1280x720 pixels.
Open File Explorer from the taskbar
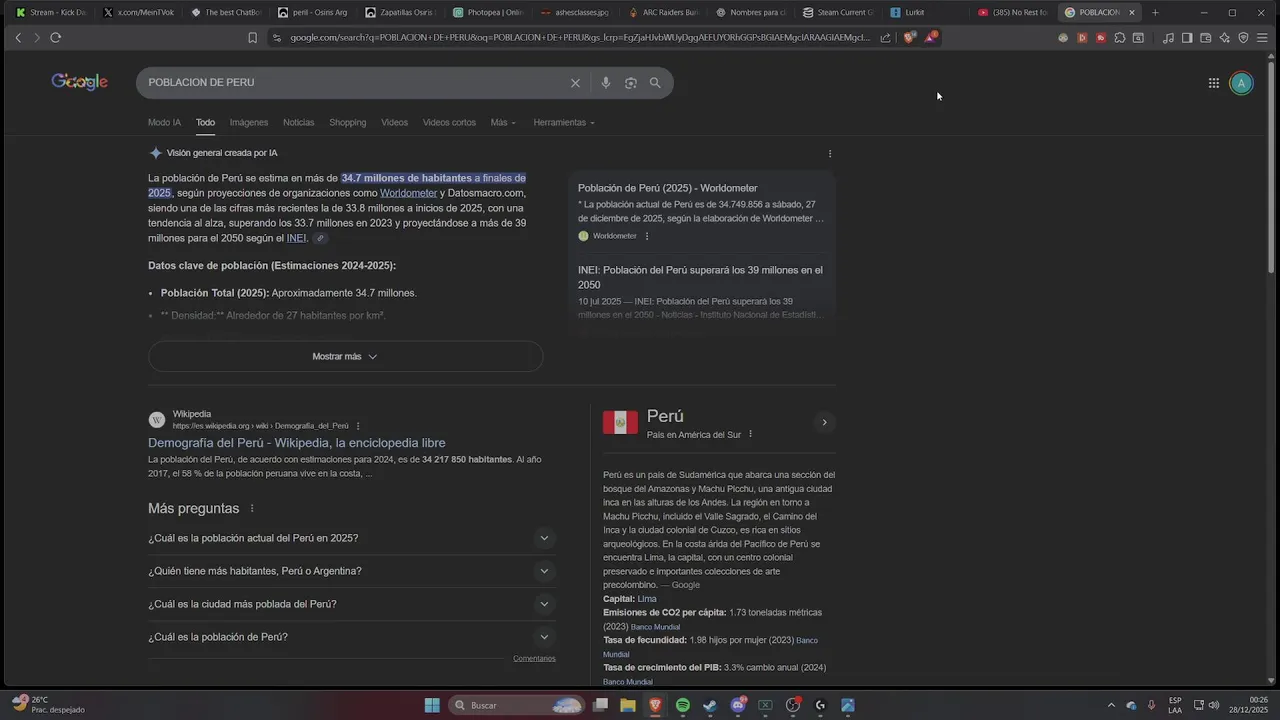click(628, 705)
